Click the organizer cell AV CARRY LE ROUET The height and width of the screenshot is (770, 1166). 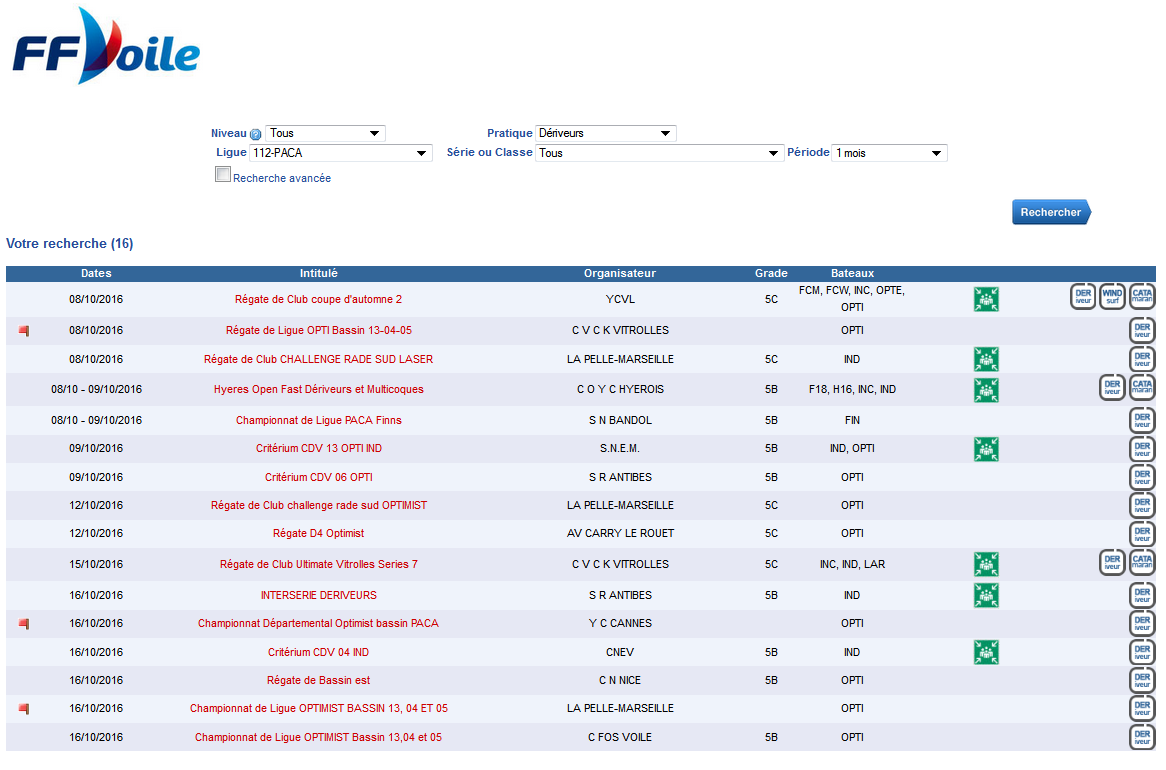(620, 533)
